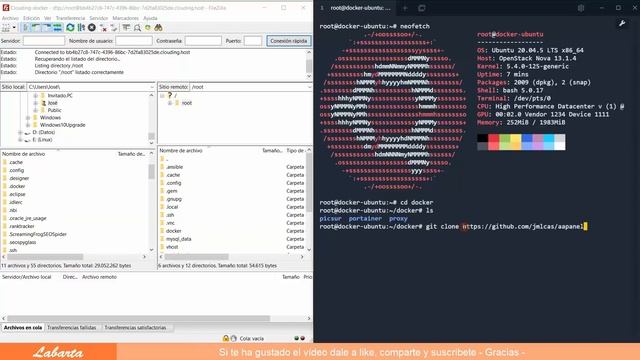This screenshot has height=360, width=640.
Task: Toggle the local directory tree display
Action: coord(36,28)
